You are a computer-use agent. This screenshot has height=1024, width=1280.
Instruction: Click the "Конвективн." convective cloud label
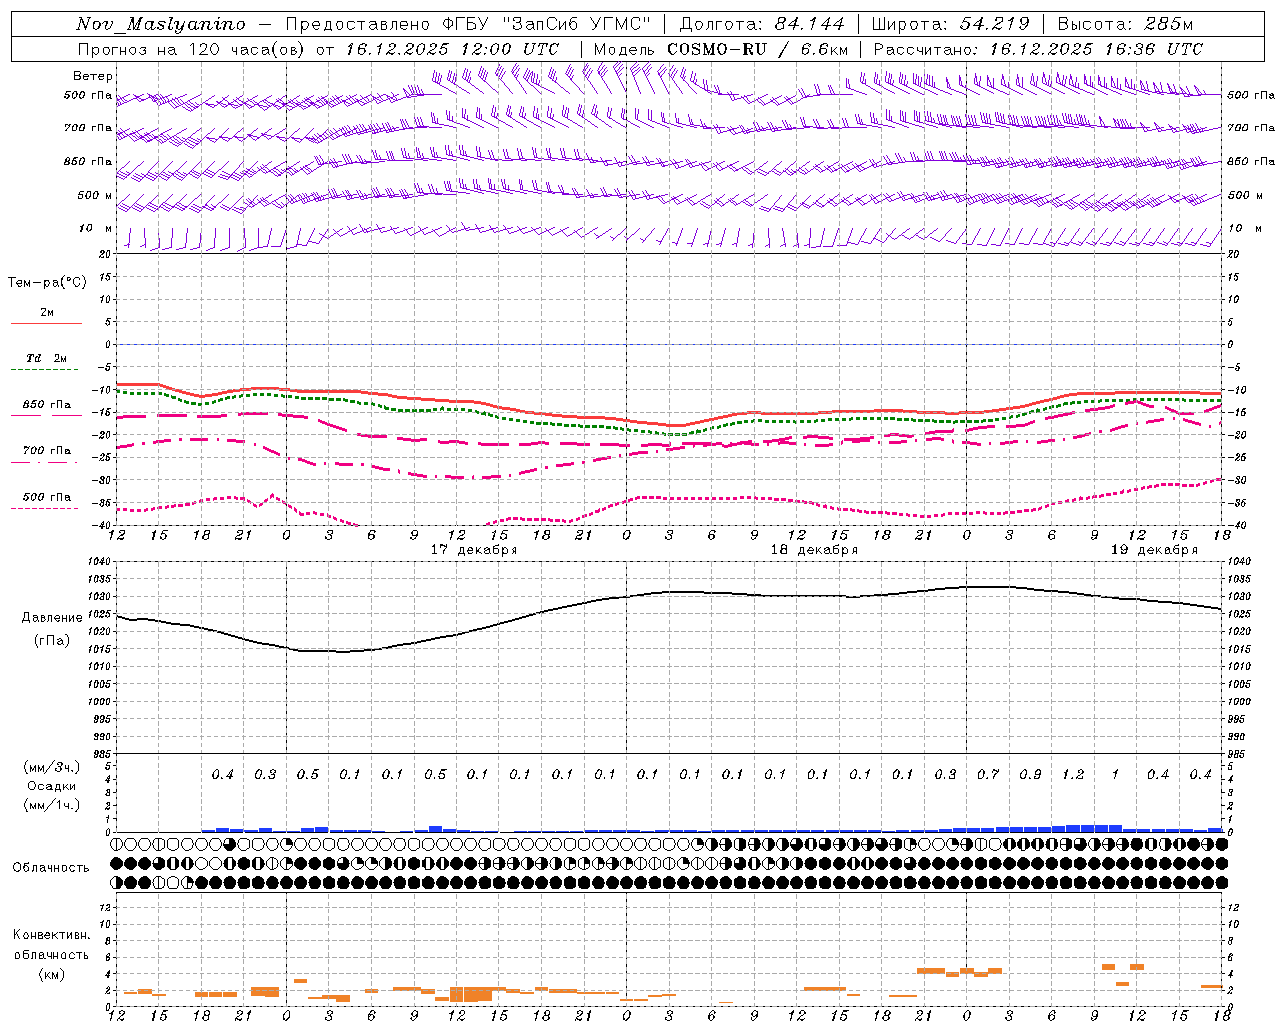coord(51,935)
